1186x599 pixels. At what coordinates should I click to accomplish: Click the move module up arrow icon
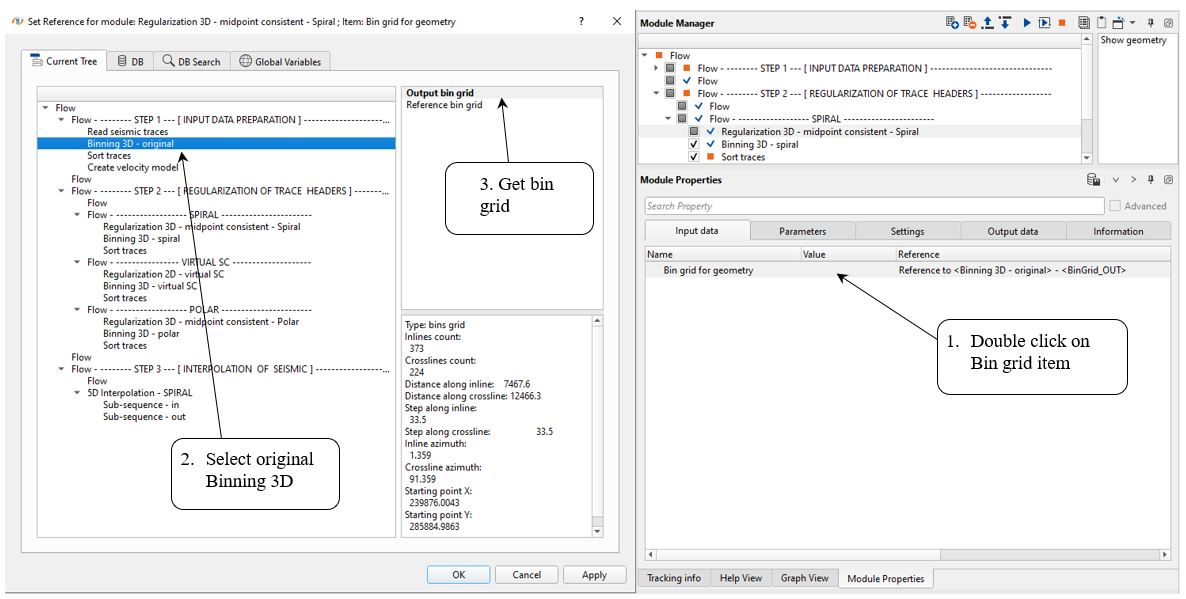coord(986,23)
